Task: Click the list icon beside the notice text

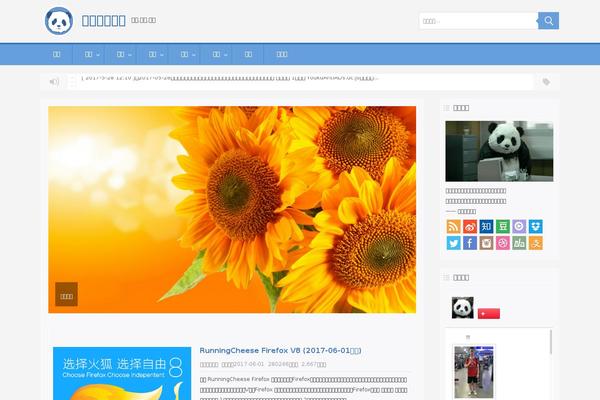Action: click(73, 82)
